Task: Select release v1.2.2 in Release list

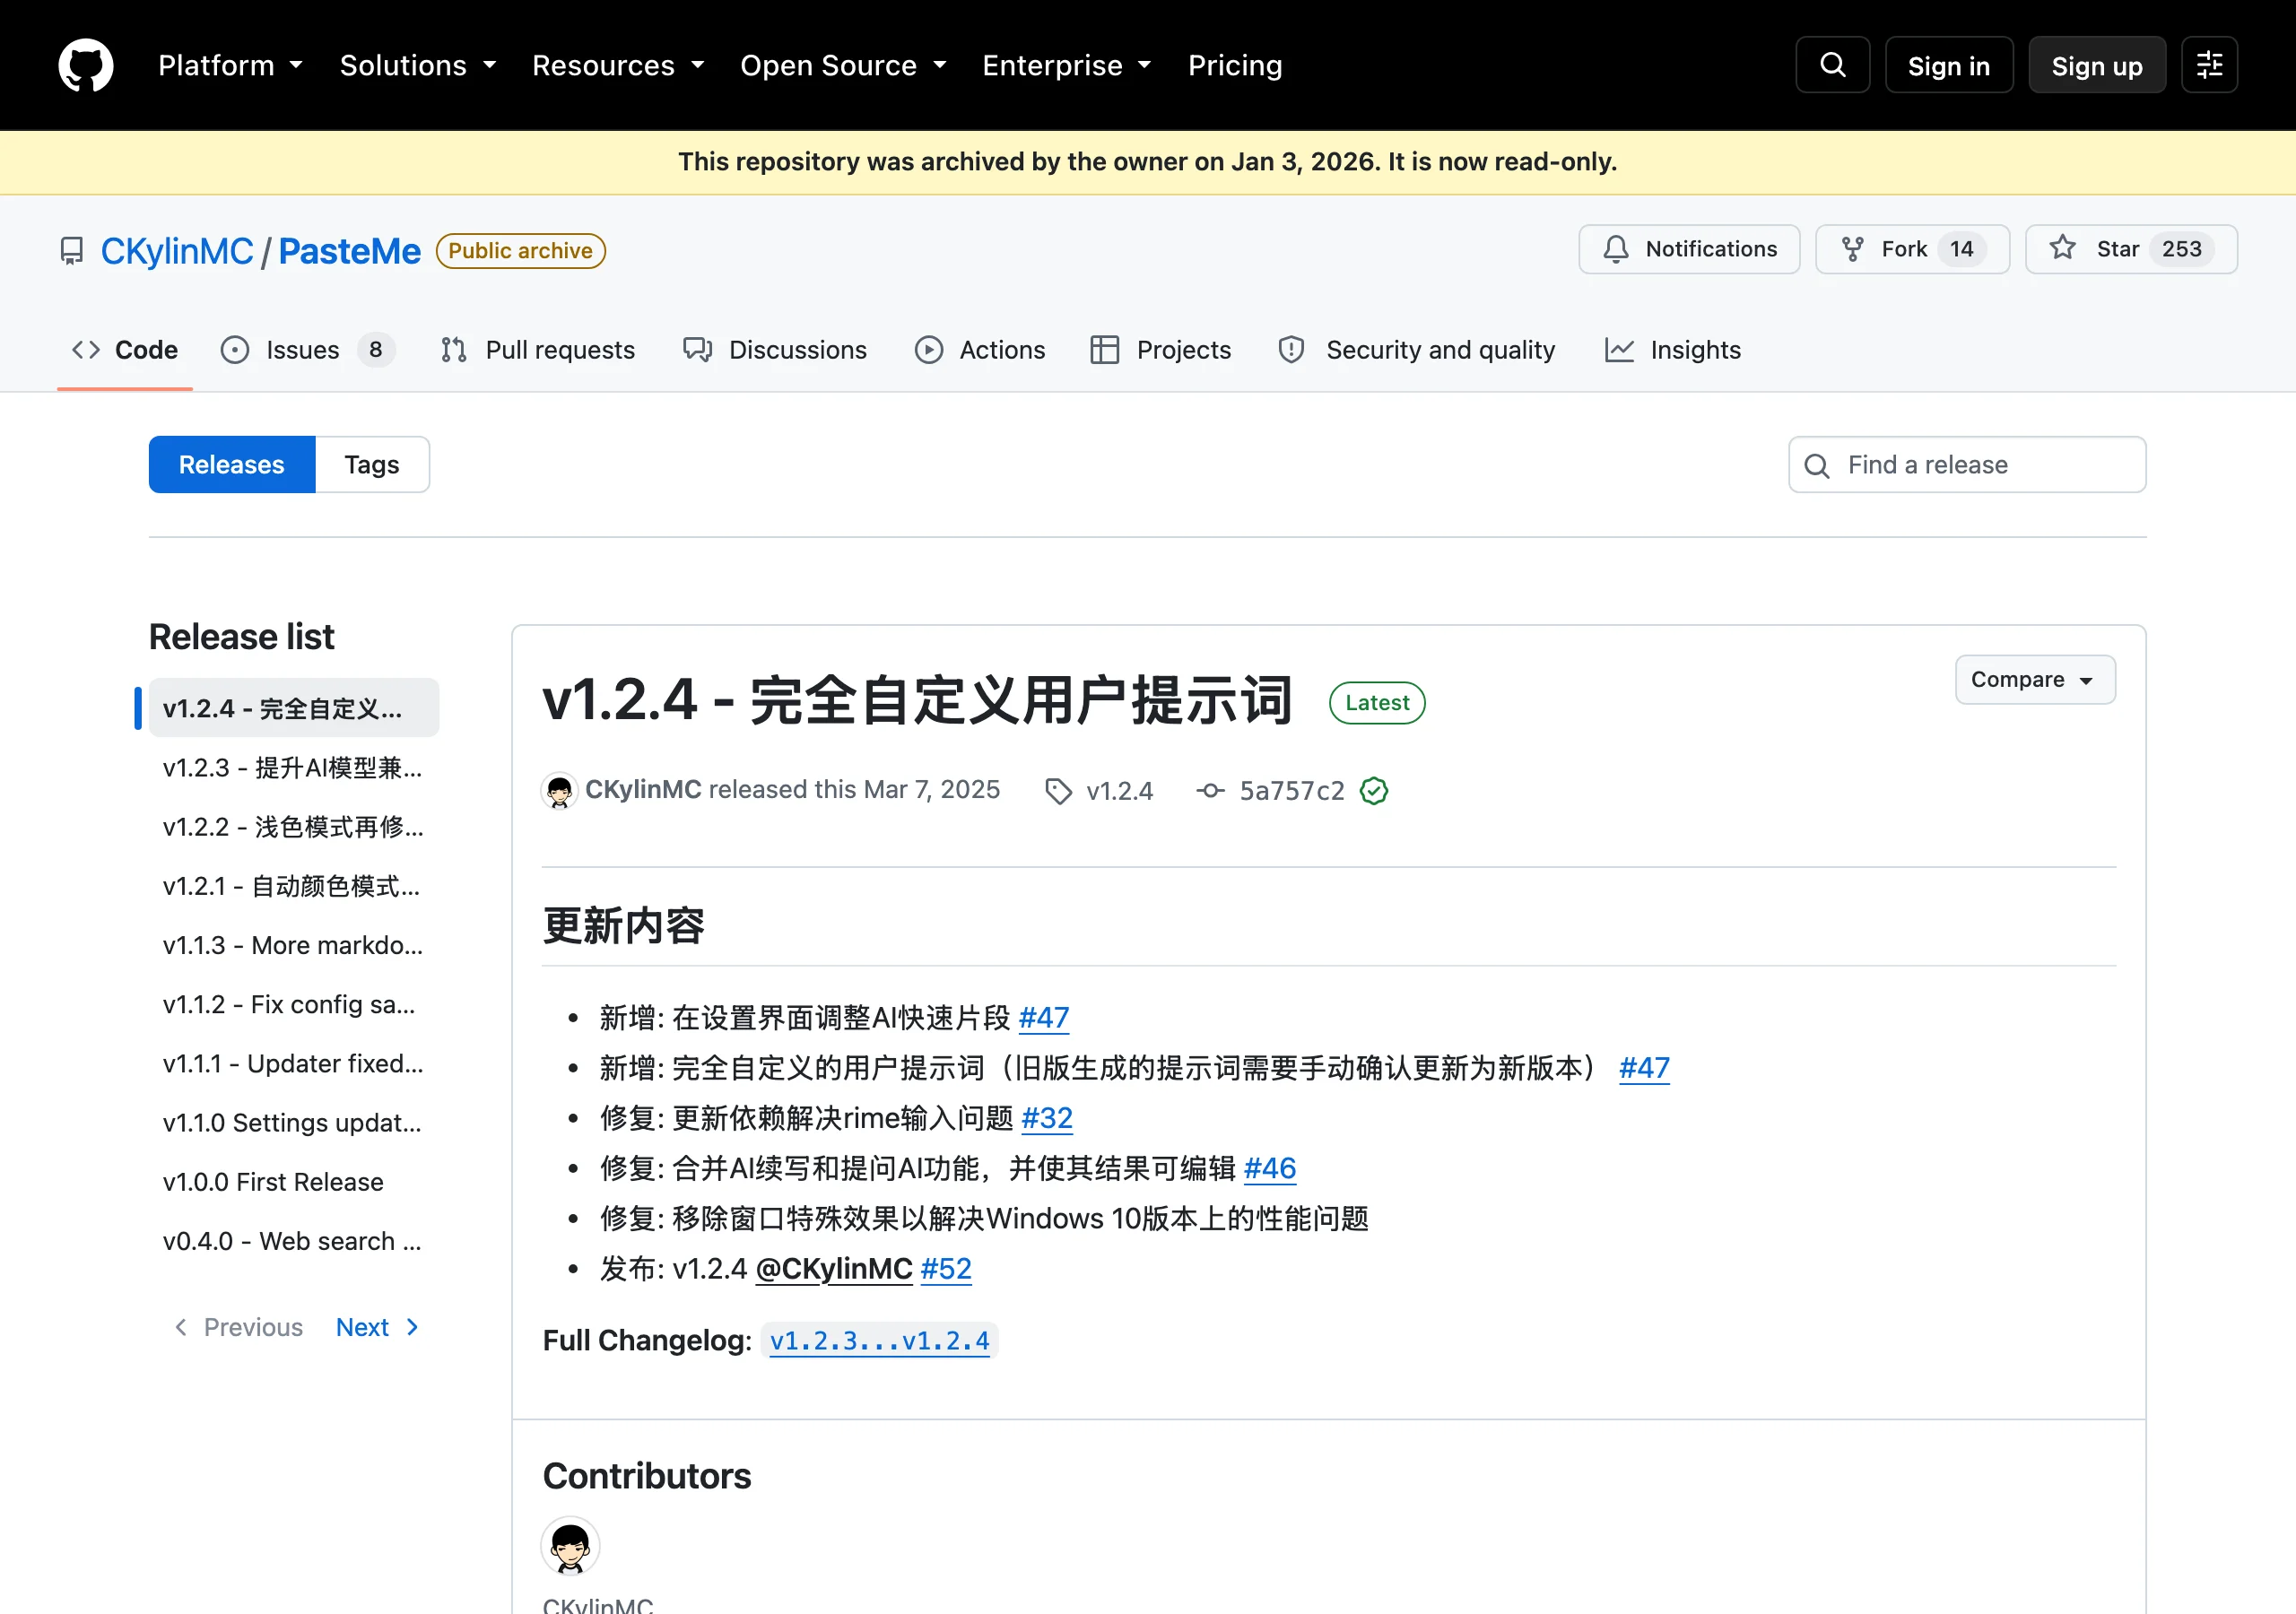Action: 293,827
